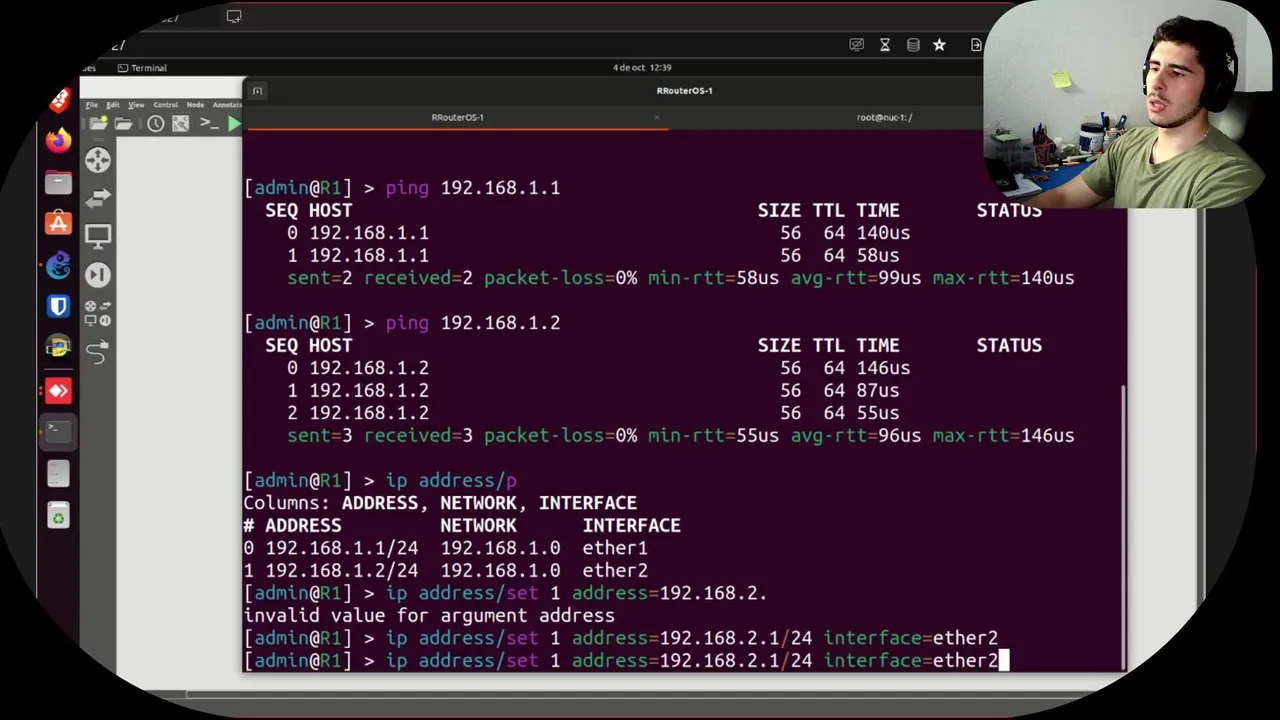The width and height of the screenshot is (1280, 720).
Task: Click the RRouterOS-1 window title
Action: click(684, 91)
